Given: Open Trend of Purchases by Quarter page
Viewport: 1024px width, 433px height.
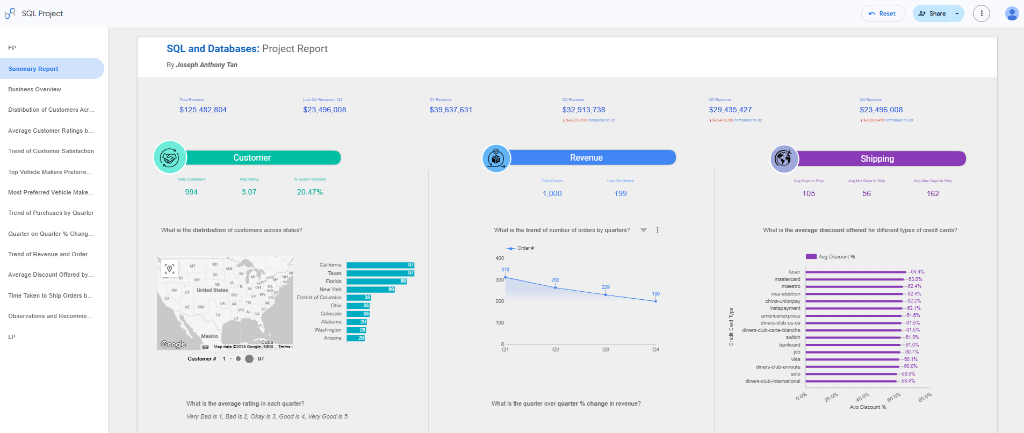Looking at the screenshot, I should 52,213.
